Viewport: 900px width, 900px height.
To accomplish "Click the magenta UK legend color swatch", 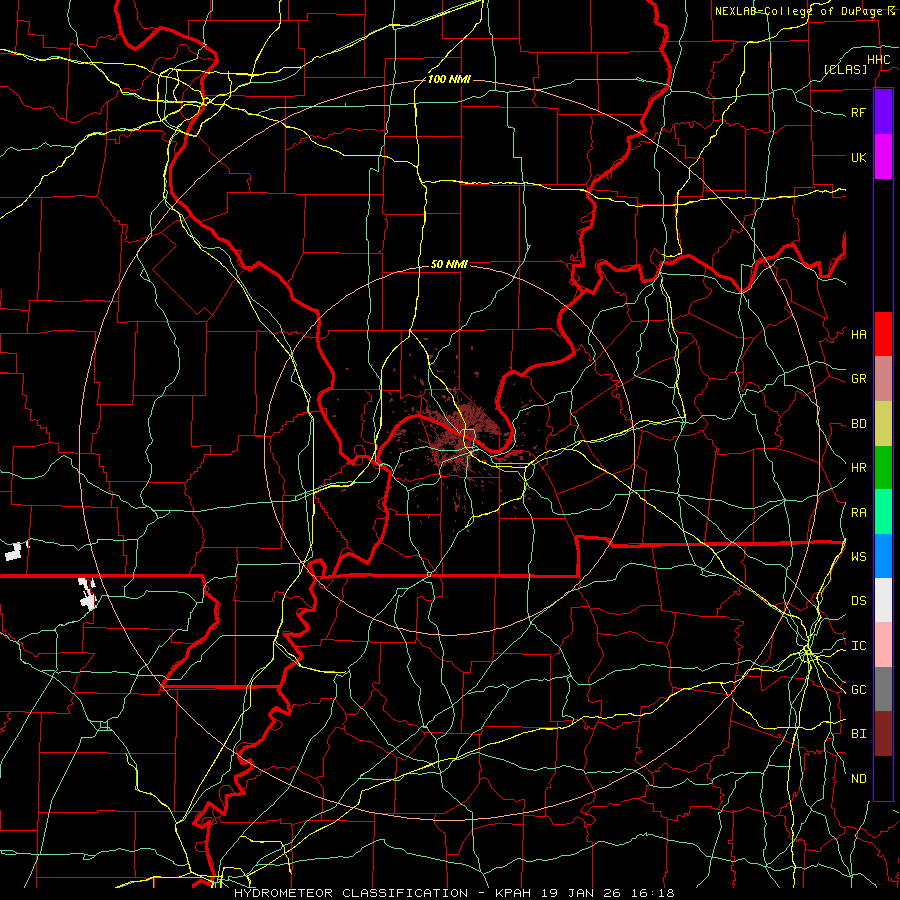I will [x=883, y=157].
